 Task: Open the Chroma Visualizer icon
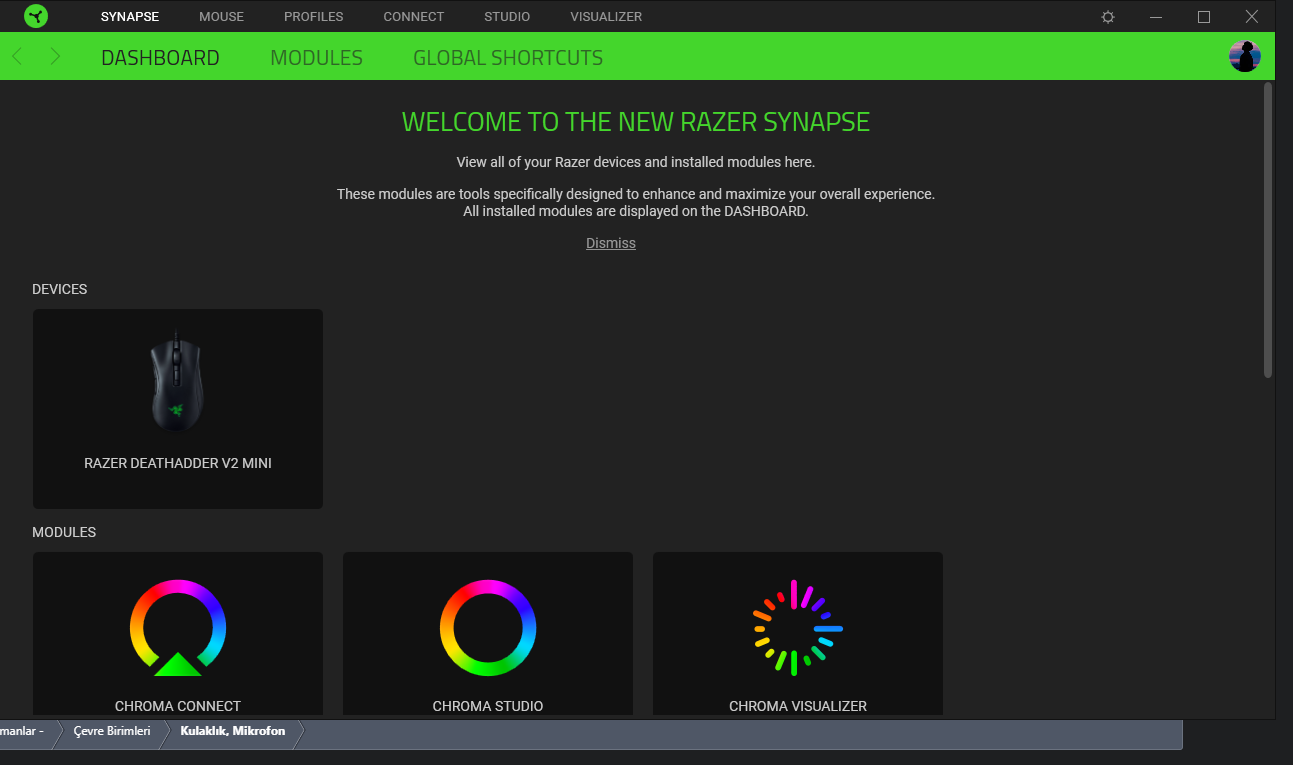point(797,628)
